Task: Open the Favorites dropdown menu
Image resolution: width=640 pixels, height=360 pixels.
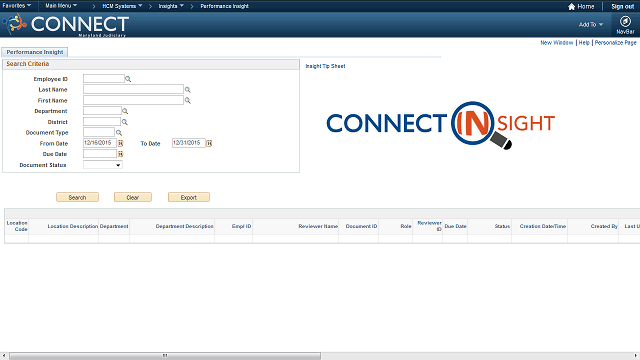Action: (17, 6)
